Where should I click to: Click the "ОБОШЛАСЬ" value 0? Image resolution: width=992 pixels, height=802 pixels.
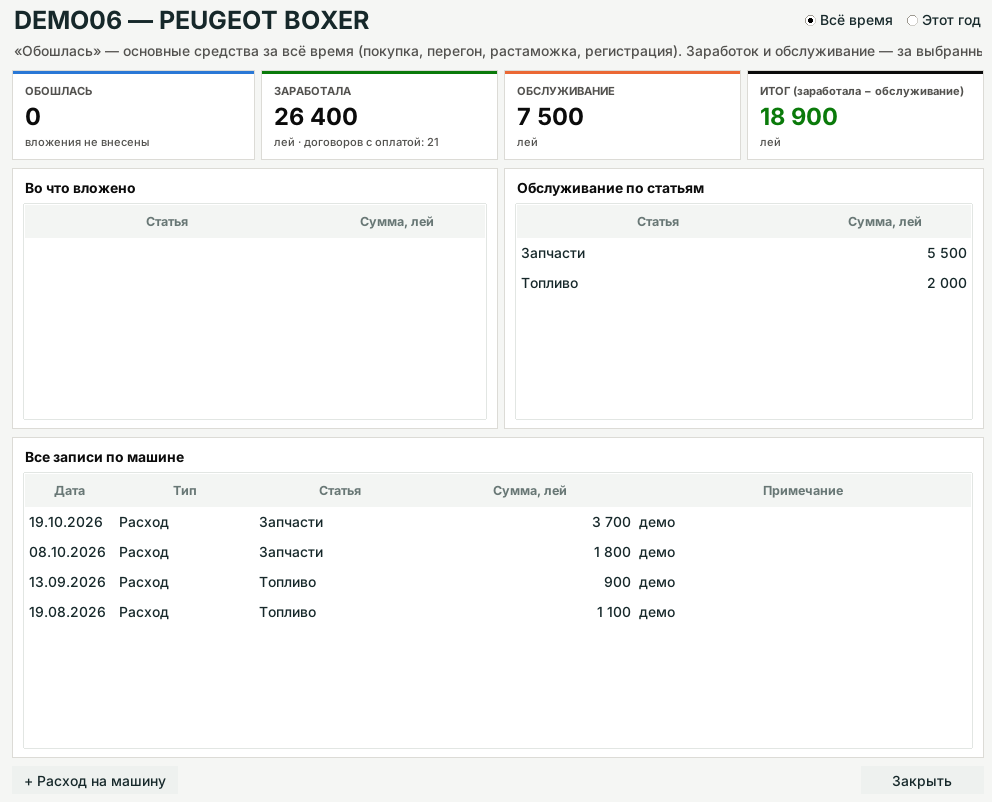click(33, 117)
